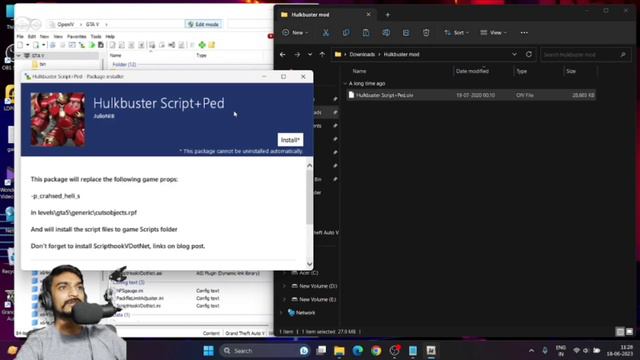Open Microsoft Edge from taskbar
This screenshot has width=640, height=360.
pos(358,351)
